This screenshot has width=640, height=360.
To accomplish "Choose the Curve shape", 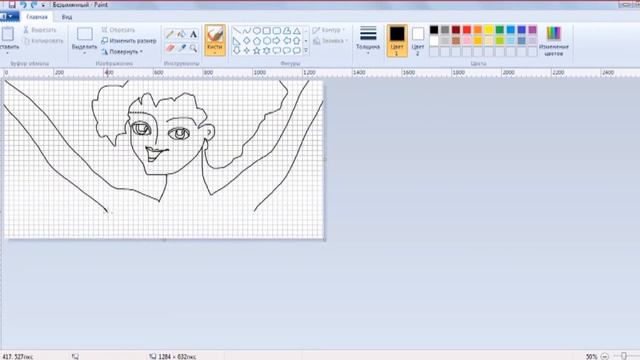I will [x=247, y=31].
